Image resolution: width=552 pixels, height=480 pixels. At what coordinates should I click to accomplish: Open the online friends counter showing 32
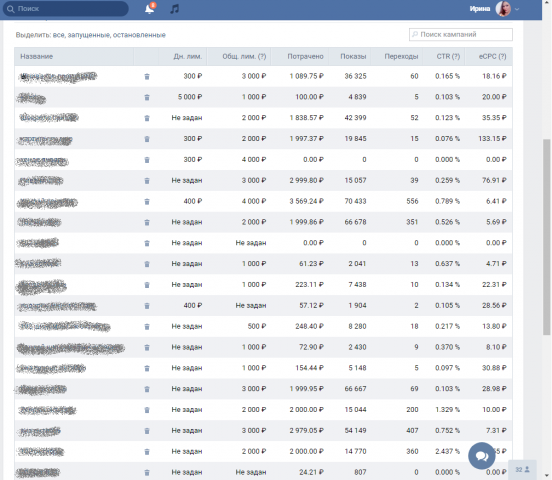point(522,469)
